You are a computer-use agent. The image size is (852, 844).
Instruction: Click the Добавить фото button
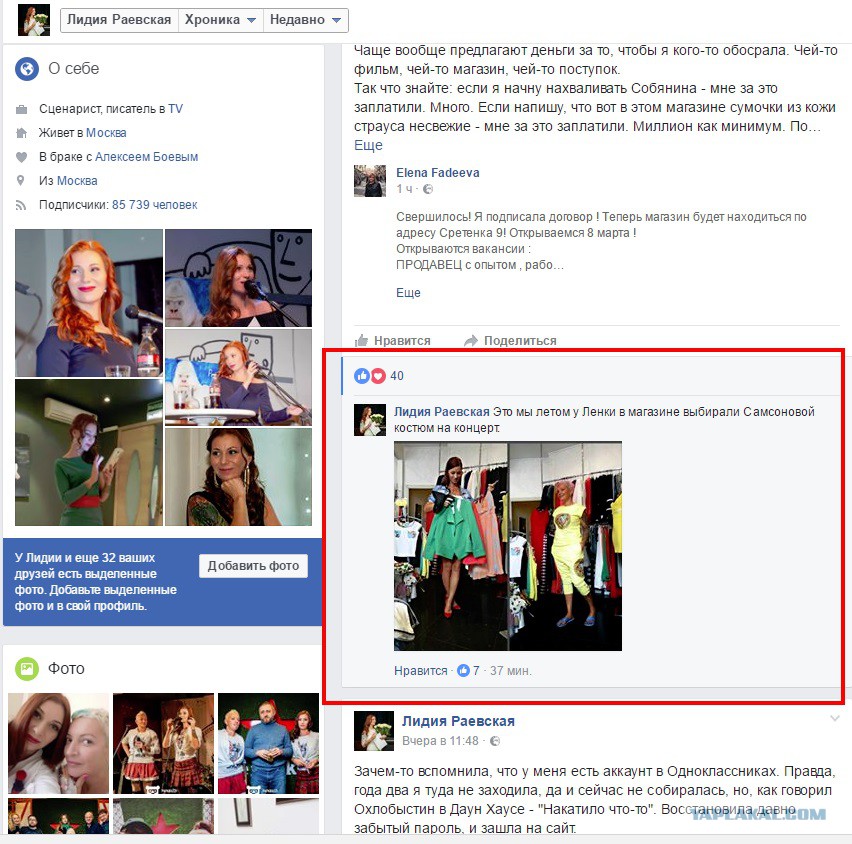[x=253, y=566]
